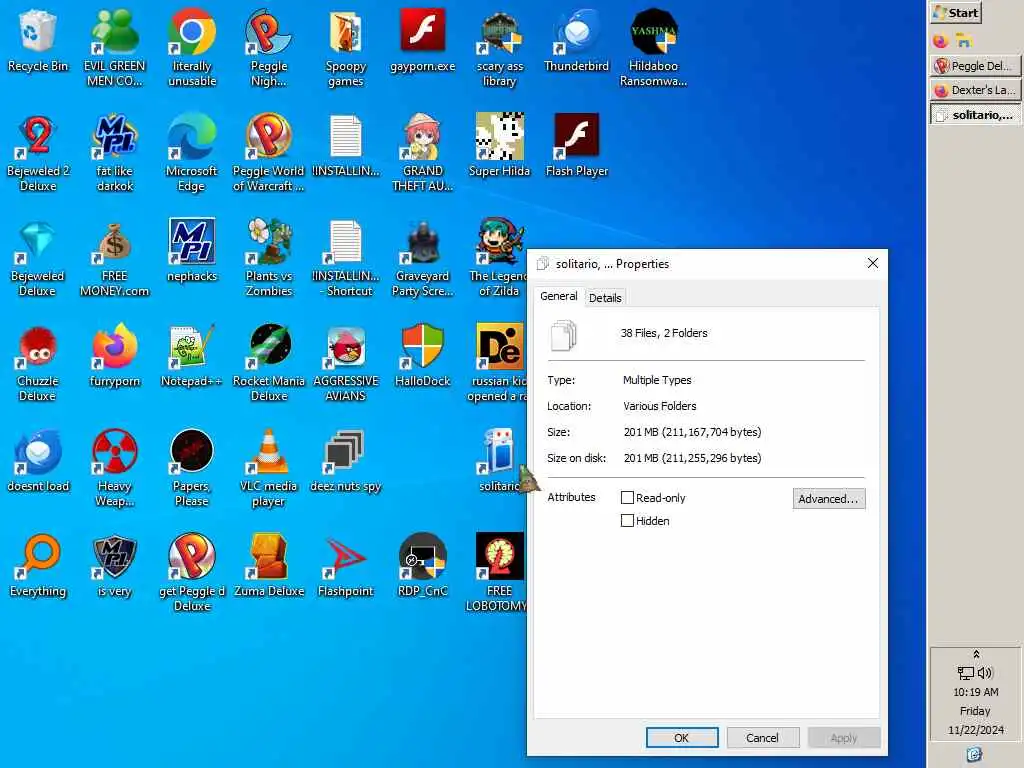Select the General tab in Properties
1024x768 pixels.
click(x=559, y=296)
